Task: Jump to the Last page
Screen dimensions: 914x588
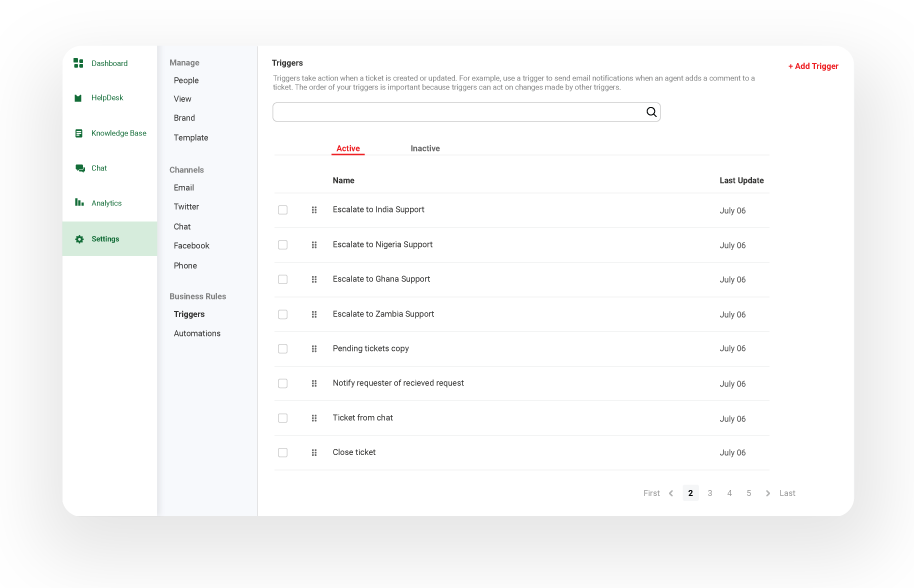Action: pyautogui.click(x=787, y=493)
